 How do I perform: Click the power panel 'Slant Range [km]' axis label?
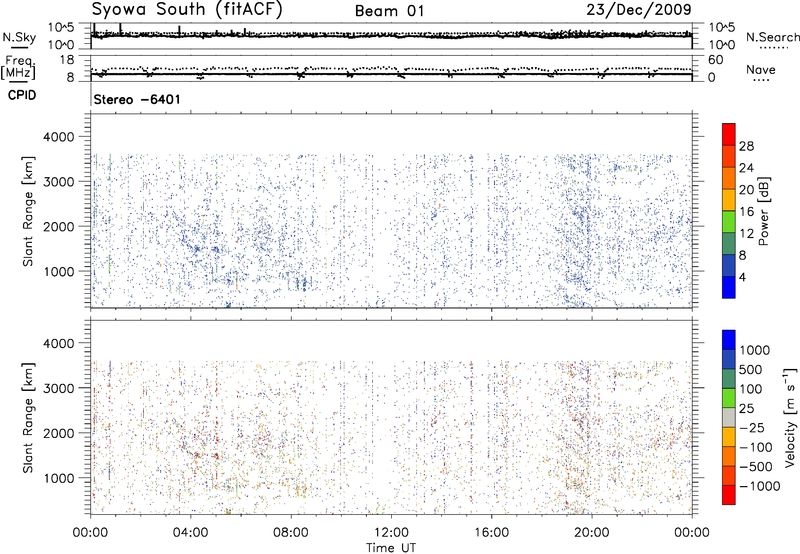[28, 211]
